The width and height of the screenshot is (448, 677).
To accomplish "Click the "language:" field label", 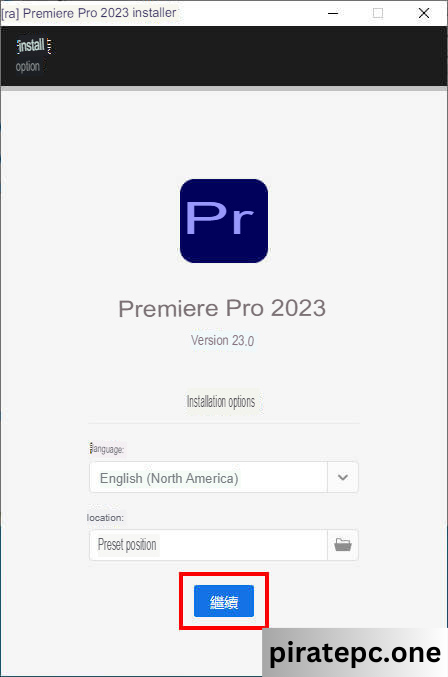I will coord(107,449).
